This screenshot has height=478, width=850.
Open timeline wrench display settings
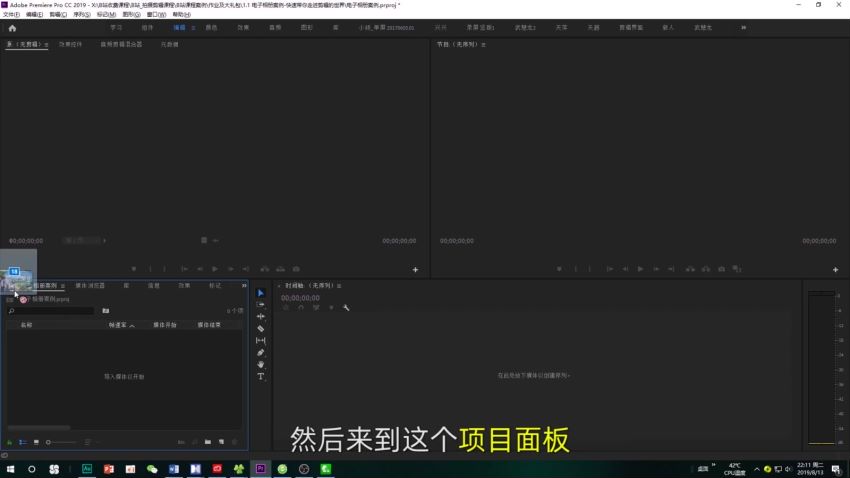[346, 308]
